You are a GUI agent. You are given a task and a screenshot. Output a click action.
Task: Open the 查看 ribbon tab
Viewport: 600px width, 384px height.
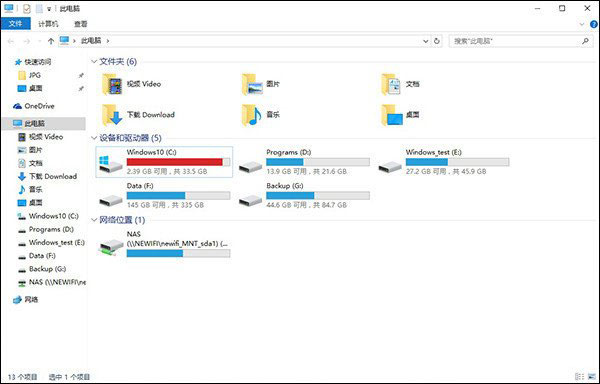(x=81, y=24)
